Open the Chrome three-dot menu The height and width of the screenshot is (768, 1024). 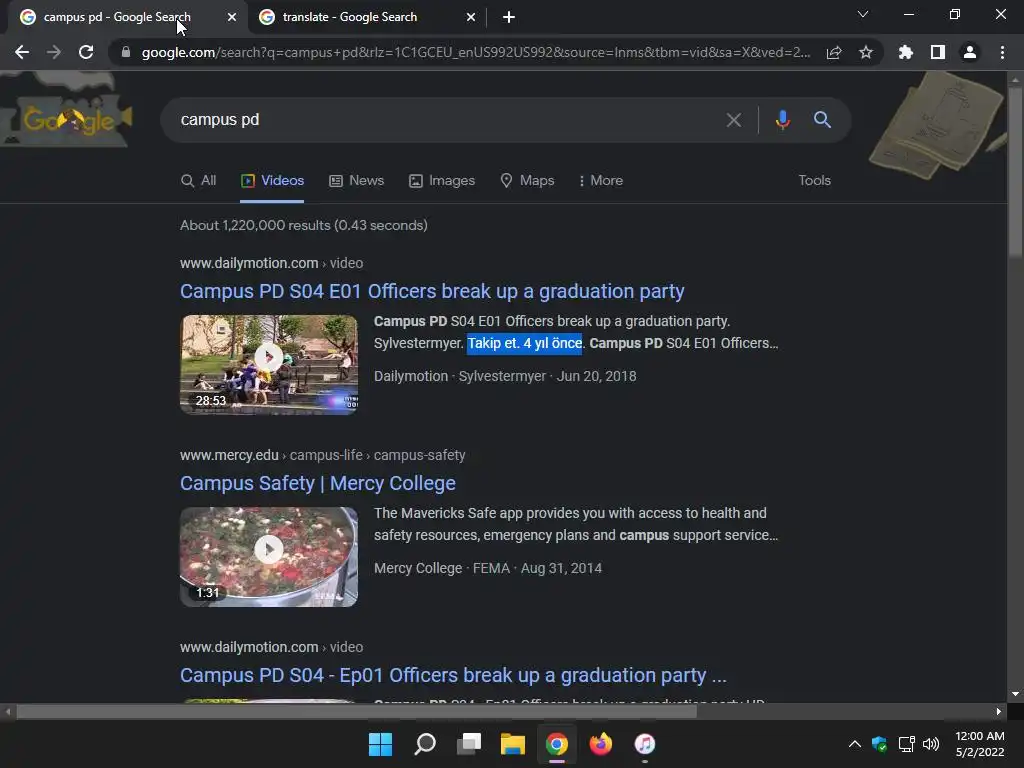tap(1002, 52)
